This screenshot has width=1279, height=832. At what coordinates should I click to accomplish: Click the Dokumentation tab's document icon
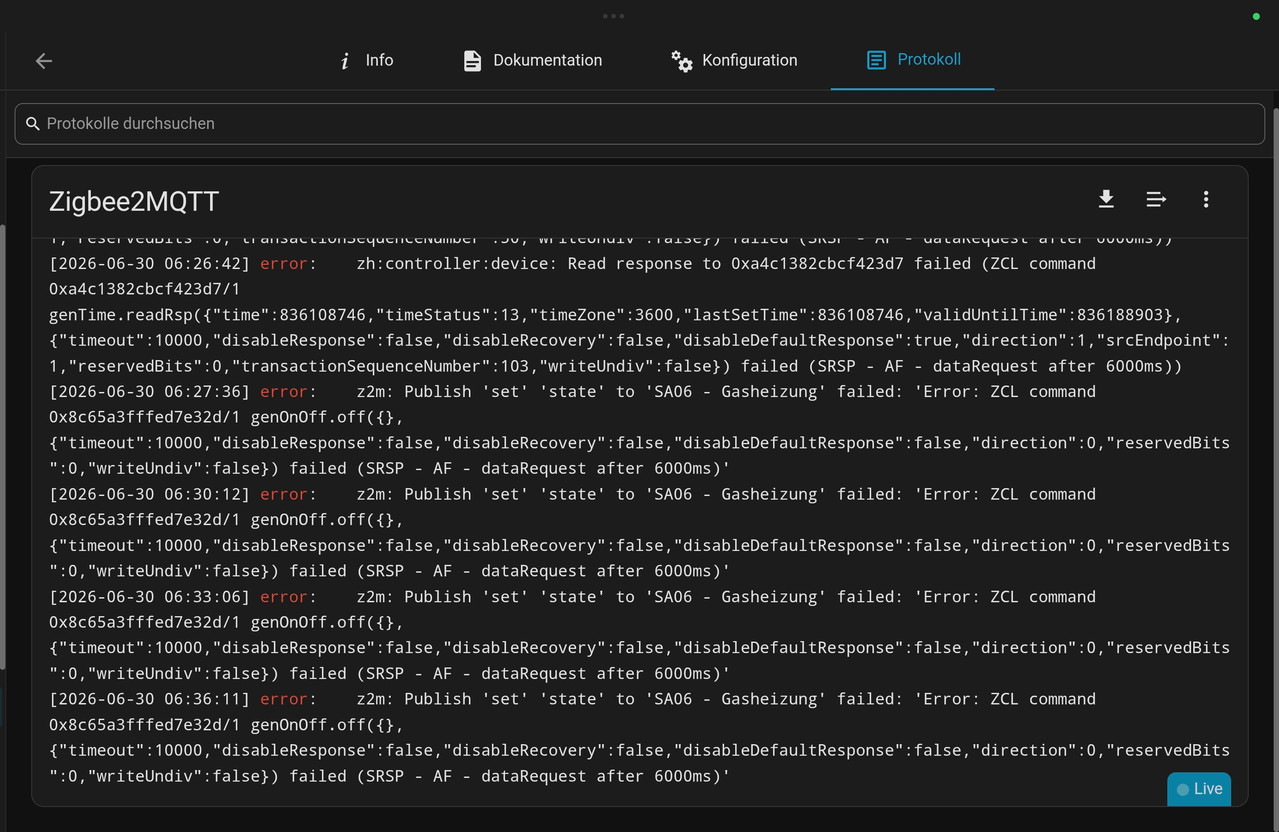click(472, 61)
